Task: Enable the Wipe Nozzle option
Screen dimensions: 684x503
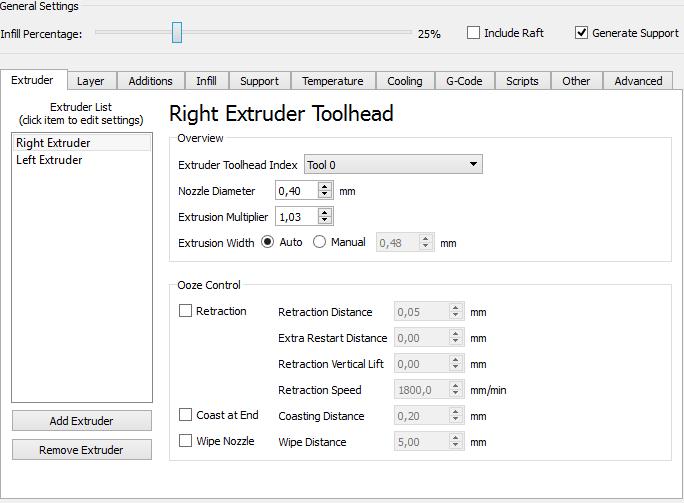Action: (x=186, y=441)
